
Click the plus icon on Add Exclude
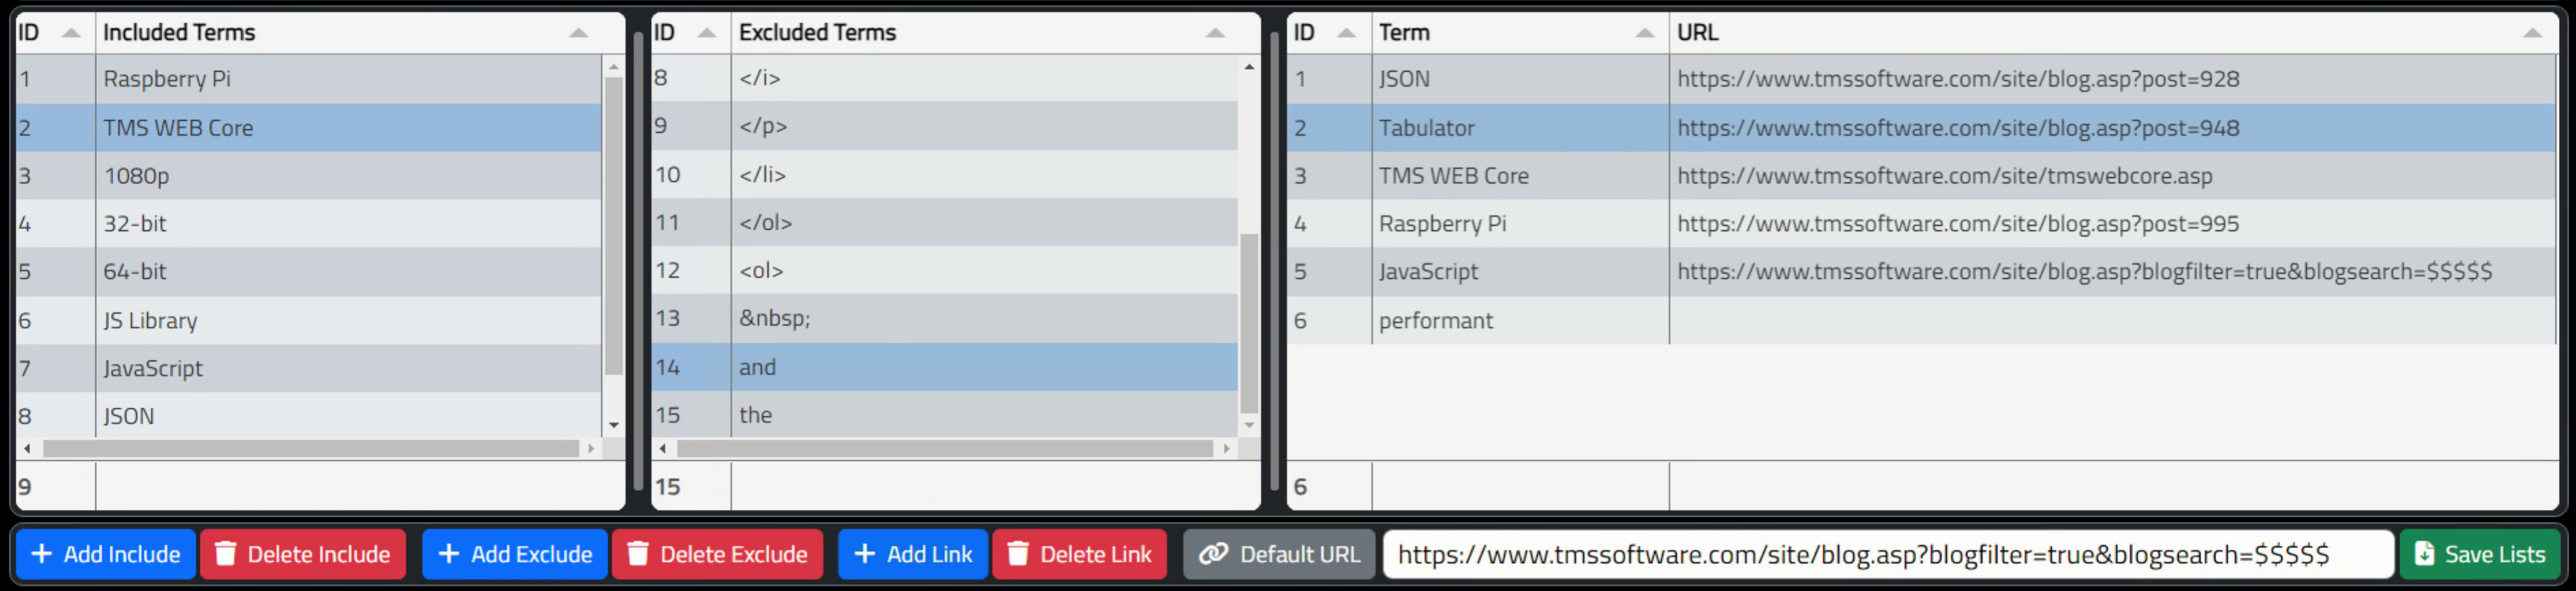pos(449,554)
